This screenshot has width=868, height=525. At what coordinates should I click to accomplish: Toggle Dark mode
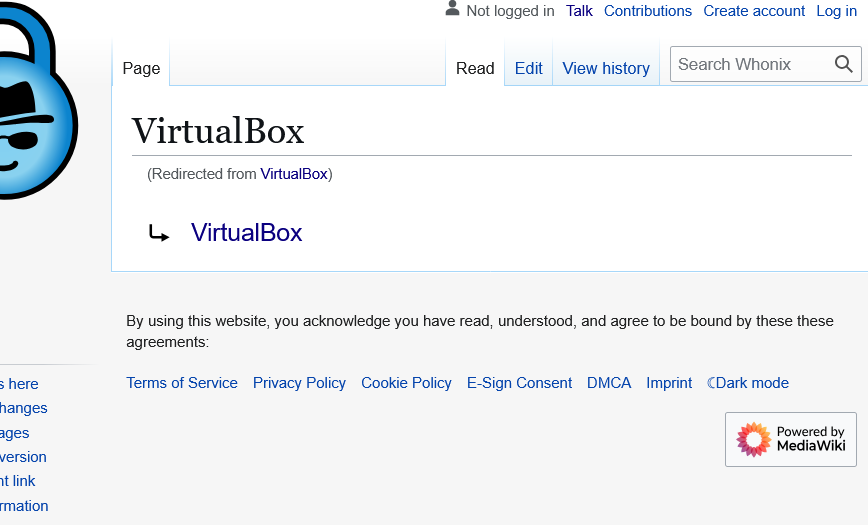point(748,383)
